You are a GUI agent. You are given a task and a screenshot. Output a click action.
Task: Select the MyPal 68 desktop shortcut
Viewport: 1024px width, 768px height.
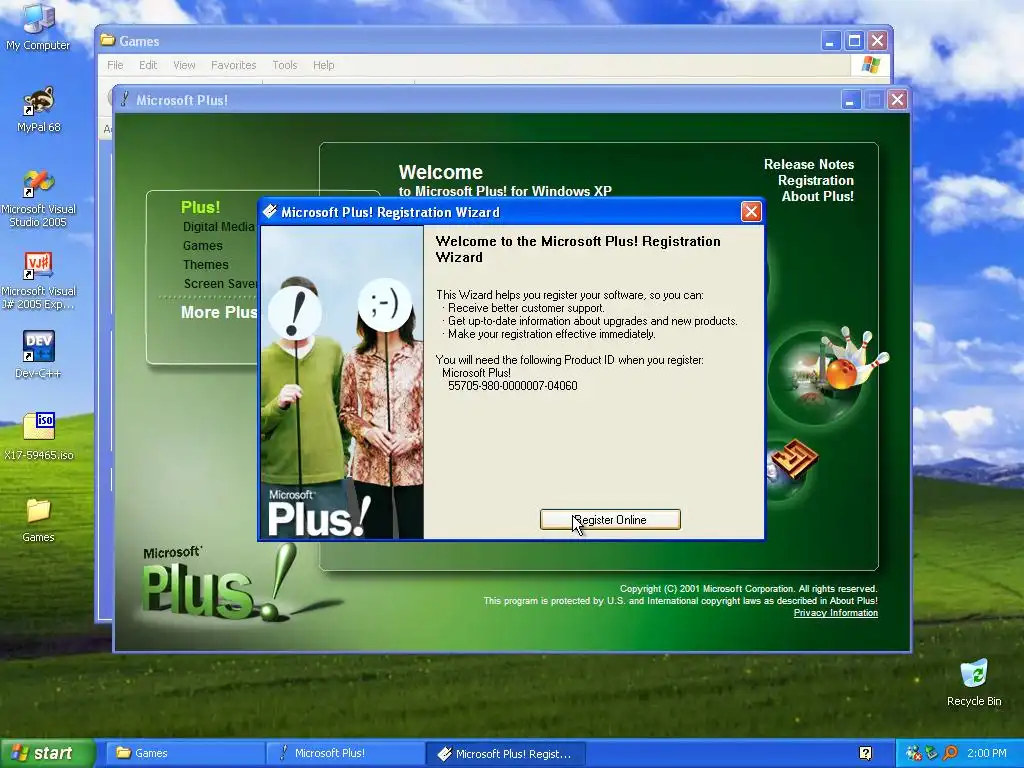(38, 110)
